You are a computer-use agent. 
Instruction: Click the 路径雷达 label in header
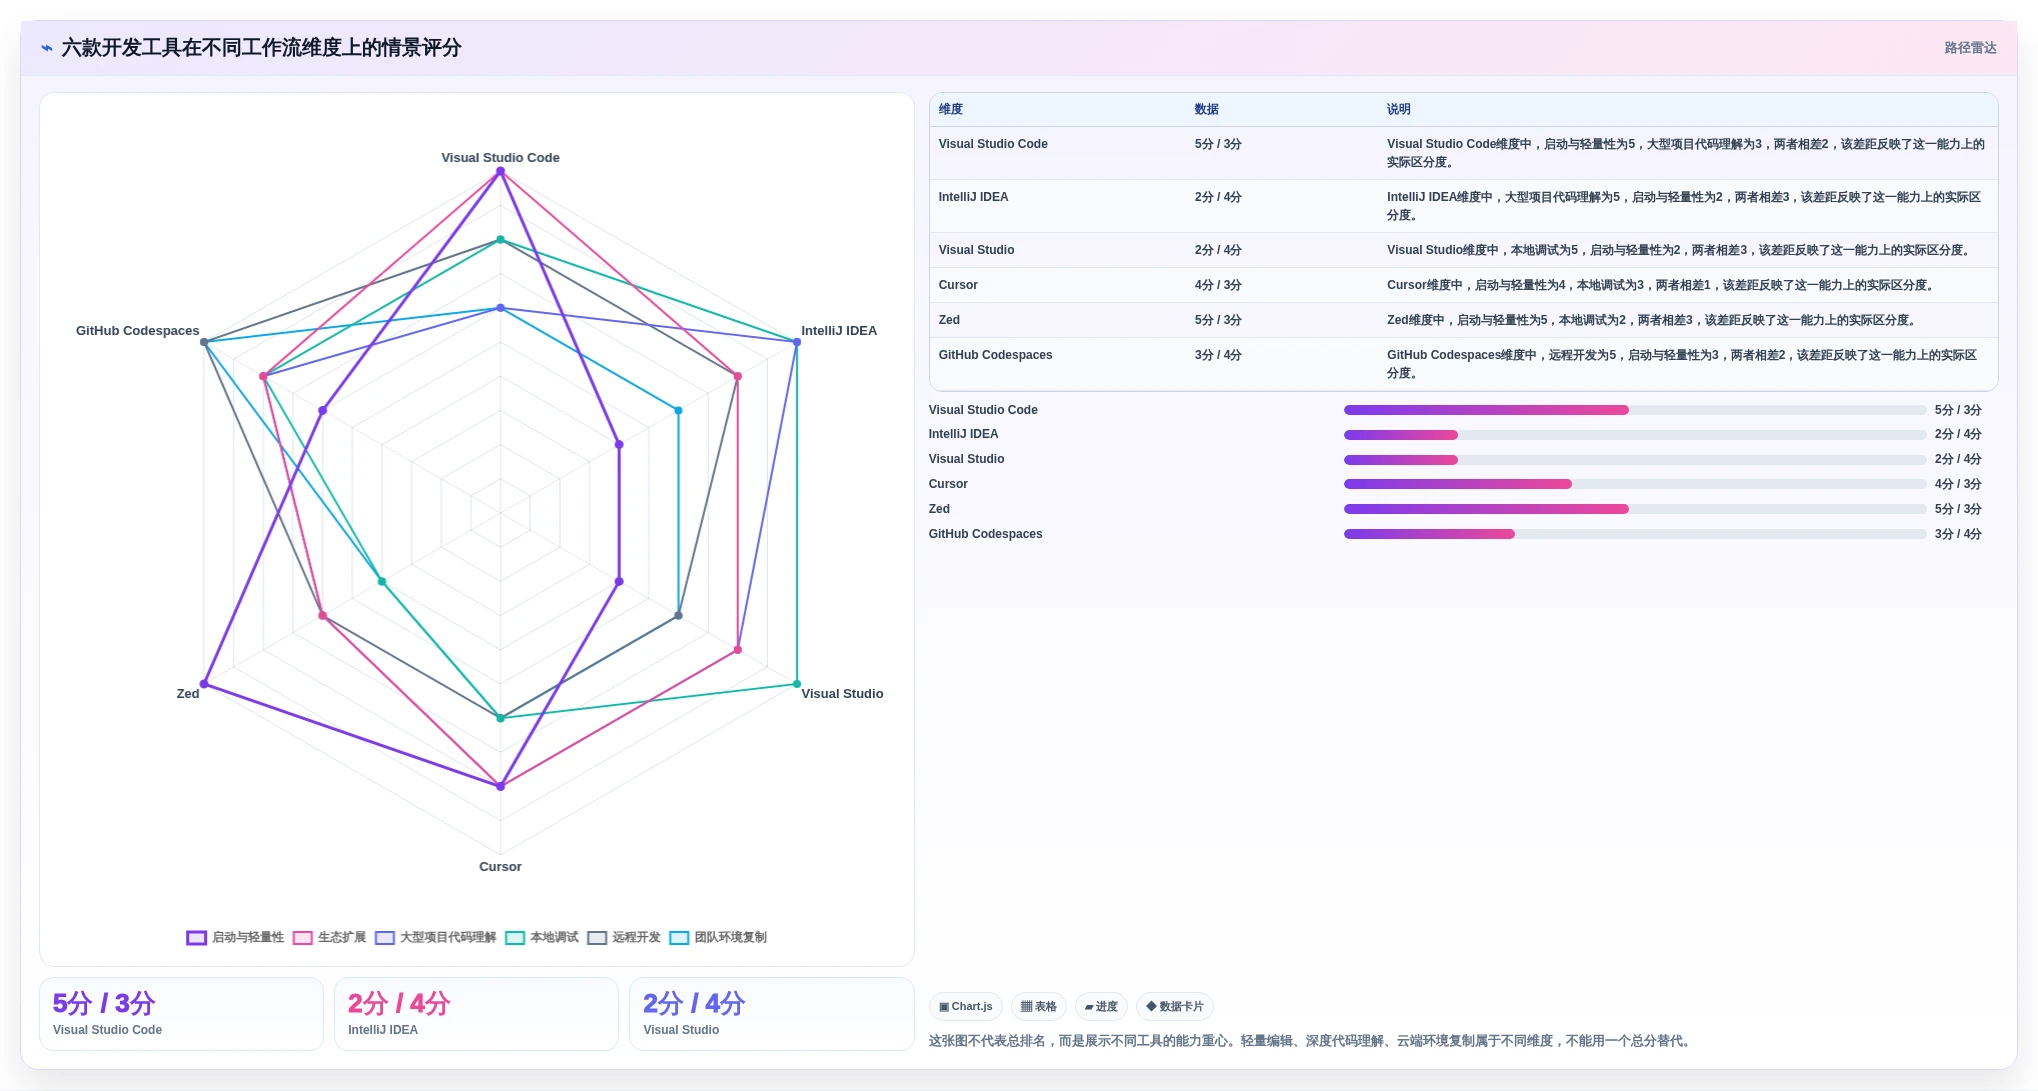click(x=1970, y=48)
